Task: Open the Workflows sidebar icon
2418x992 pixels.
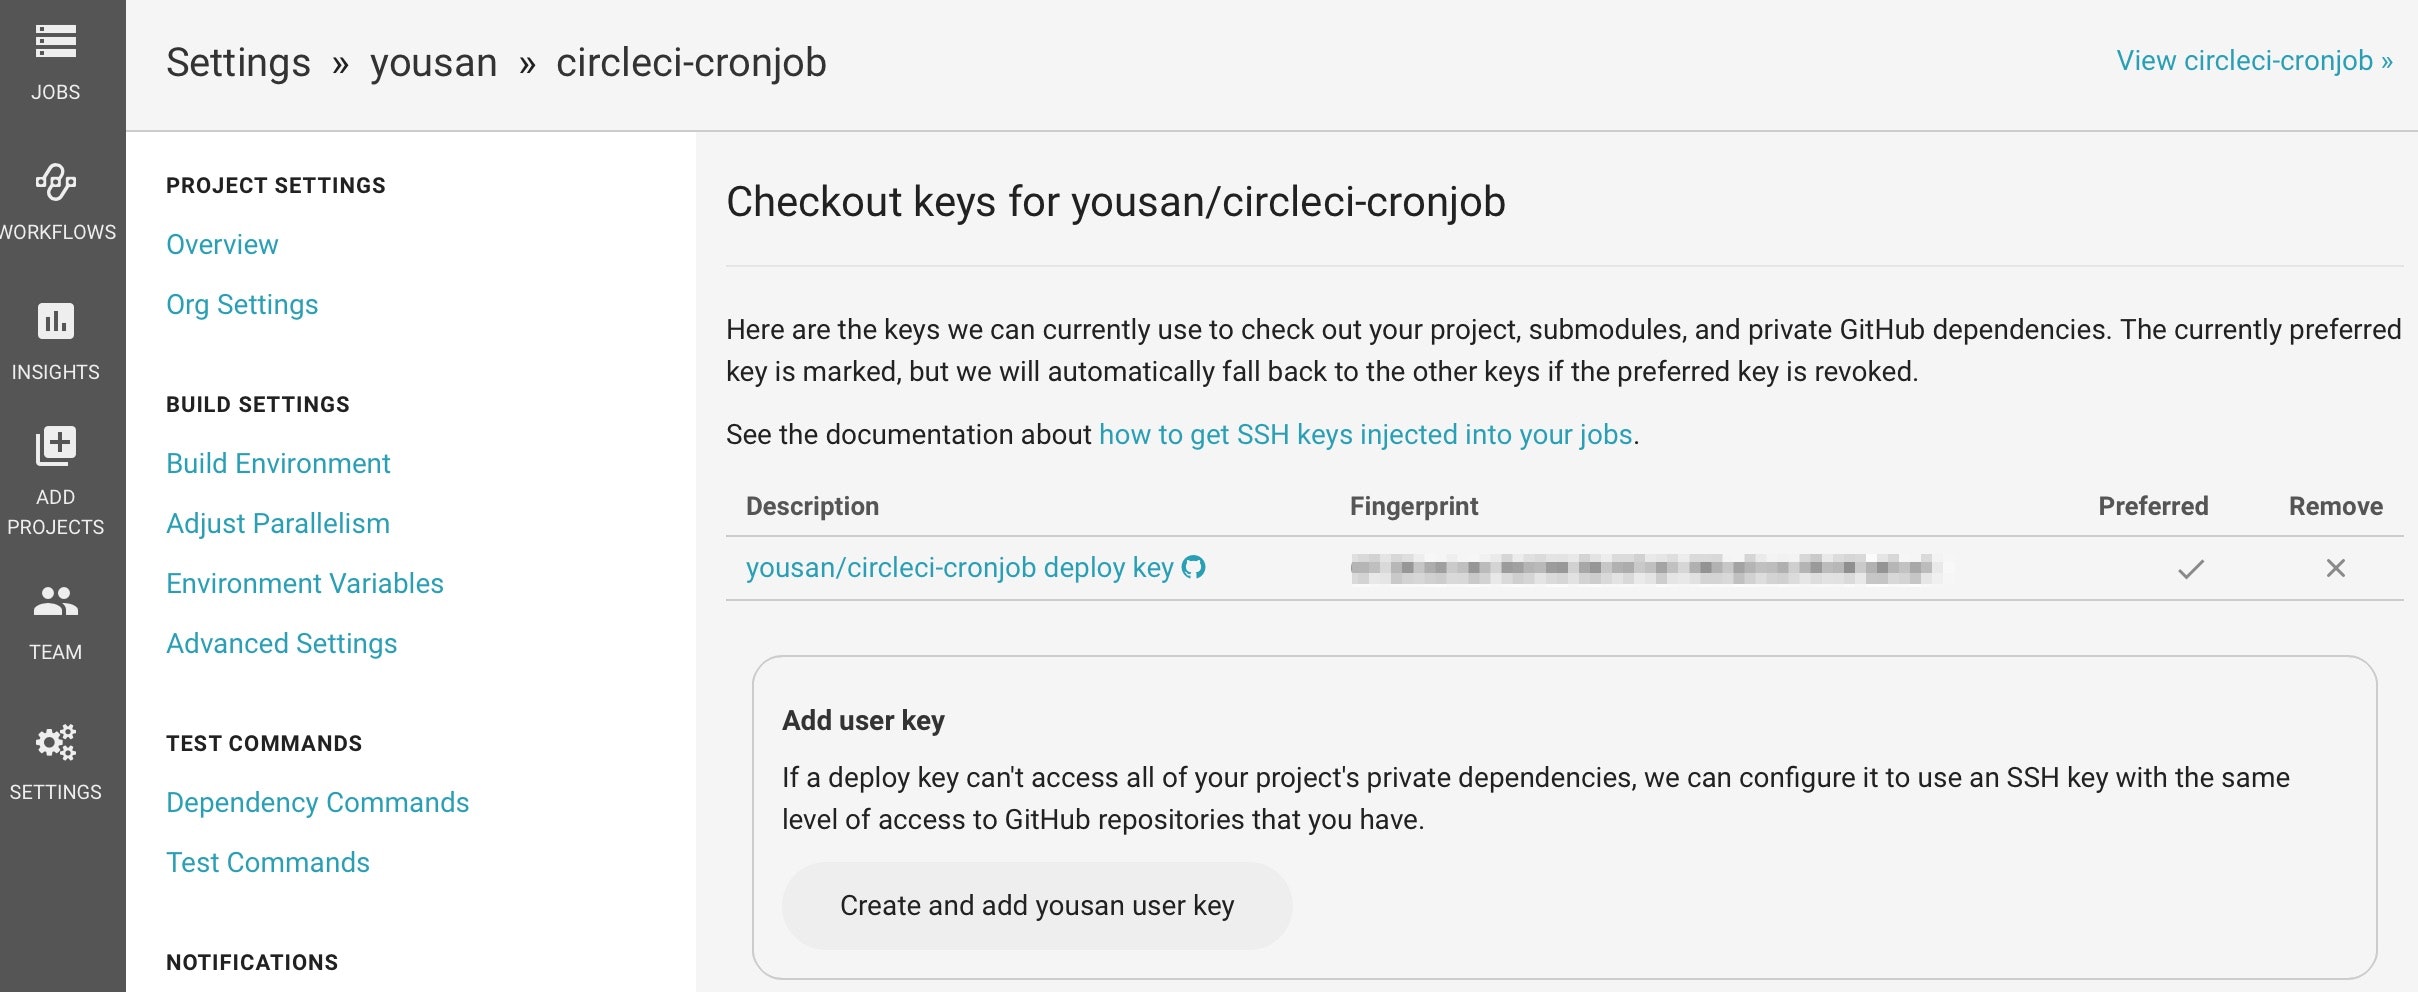Action: coord(56,183)
